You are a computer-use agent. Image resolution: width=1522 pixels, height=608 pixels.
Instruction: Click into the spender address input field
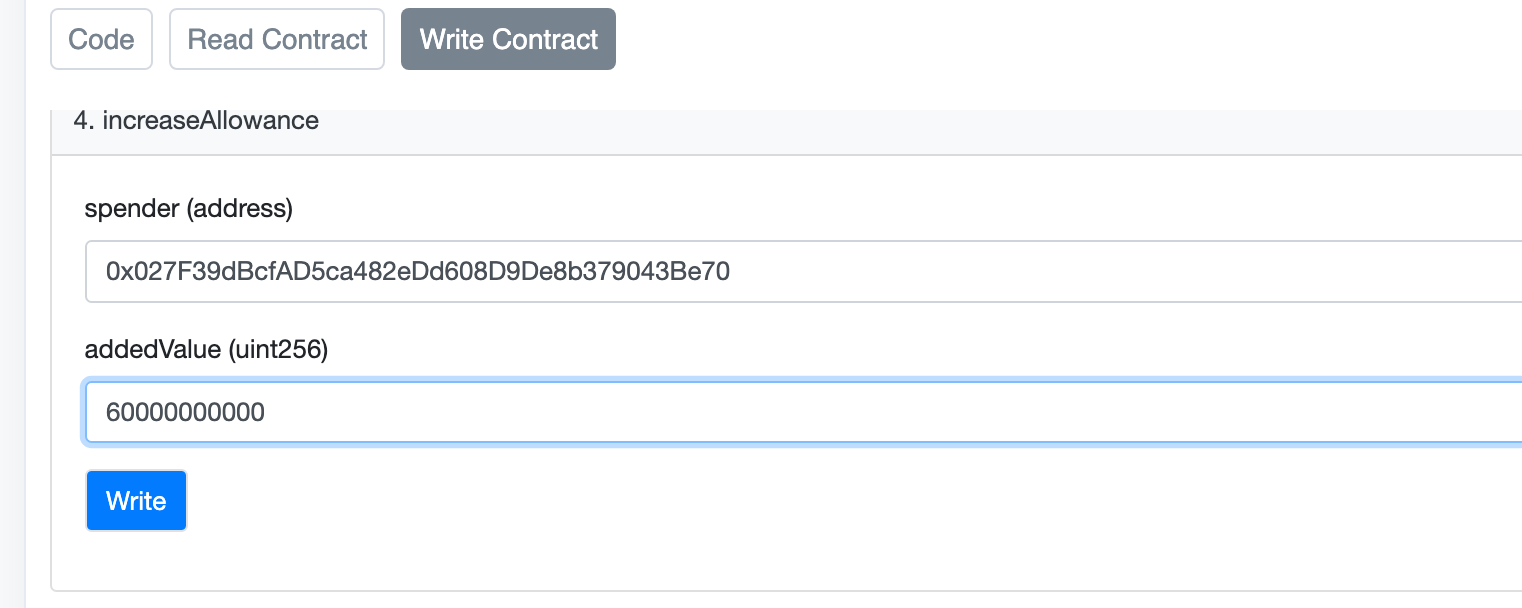(800, 271)
